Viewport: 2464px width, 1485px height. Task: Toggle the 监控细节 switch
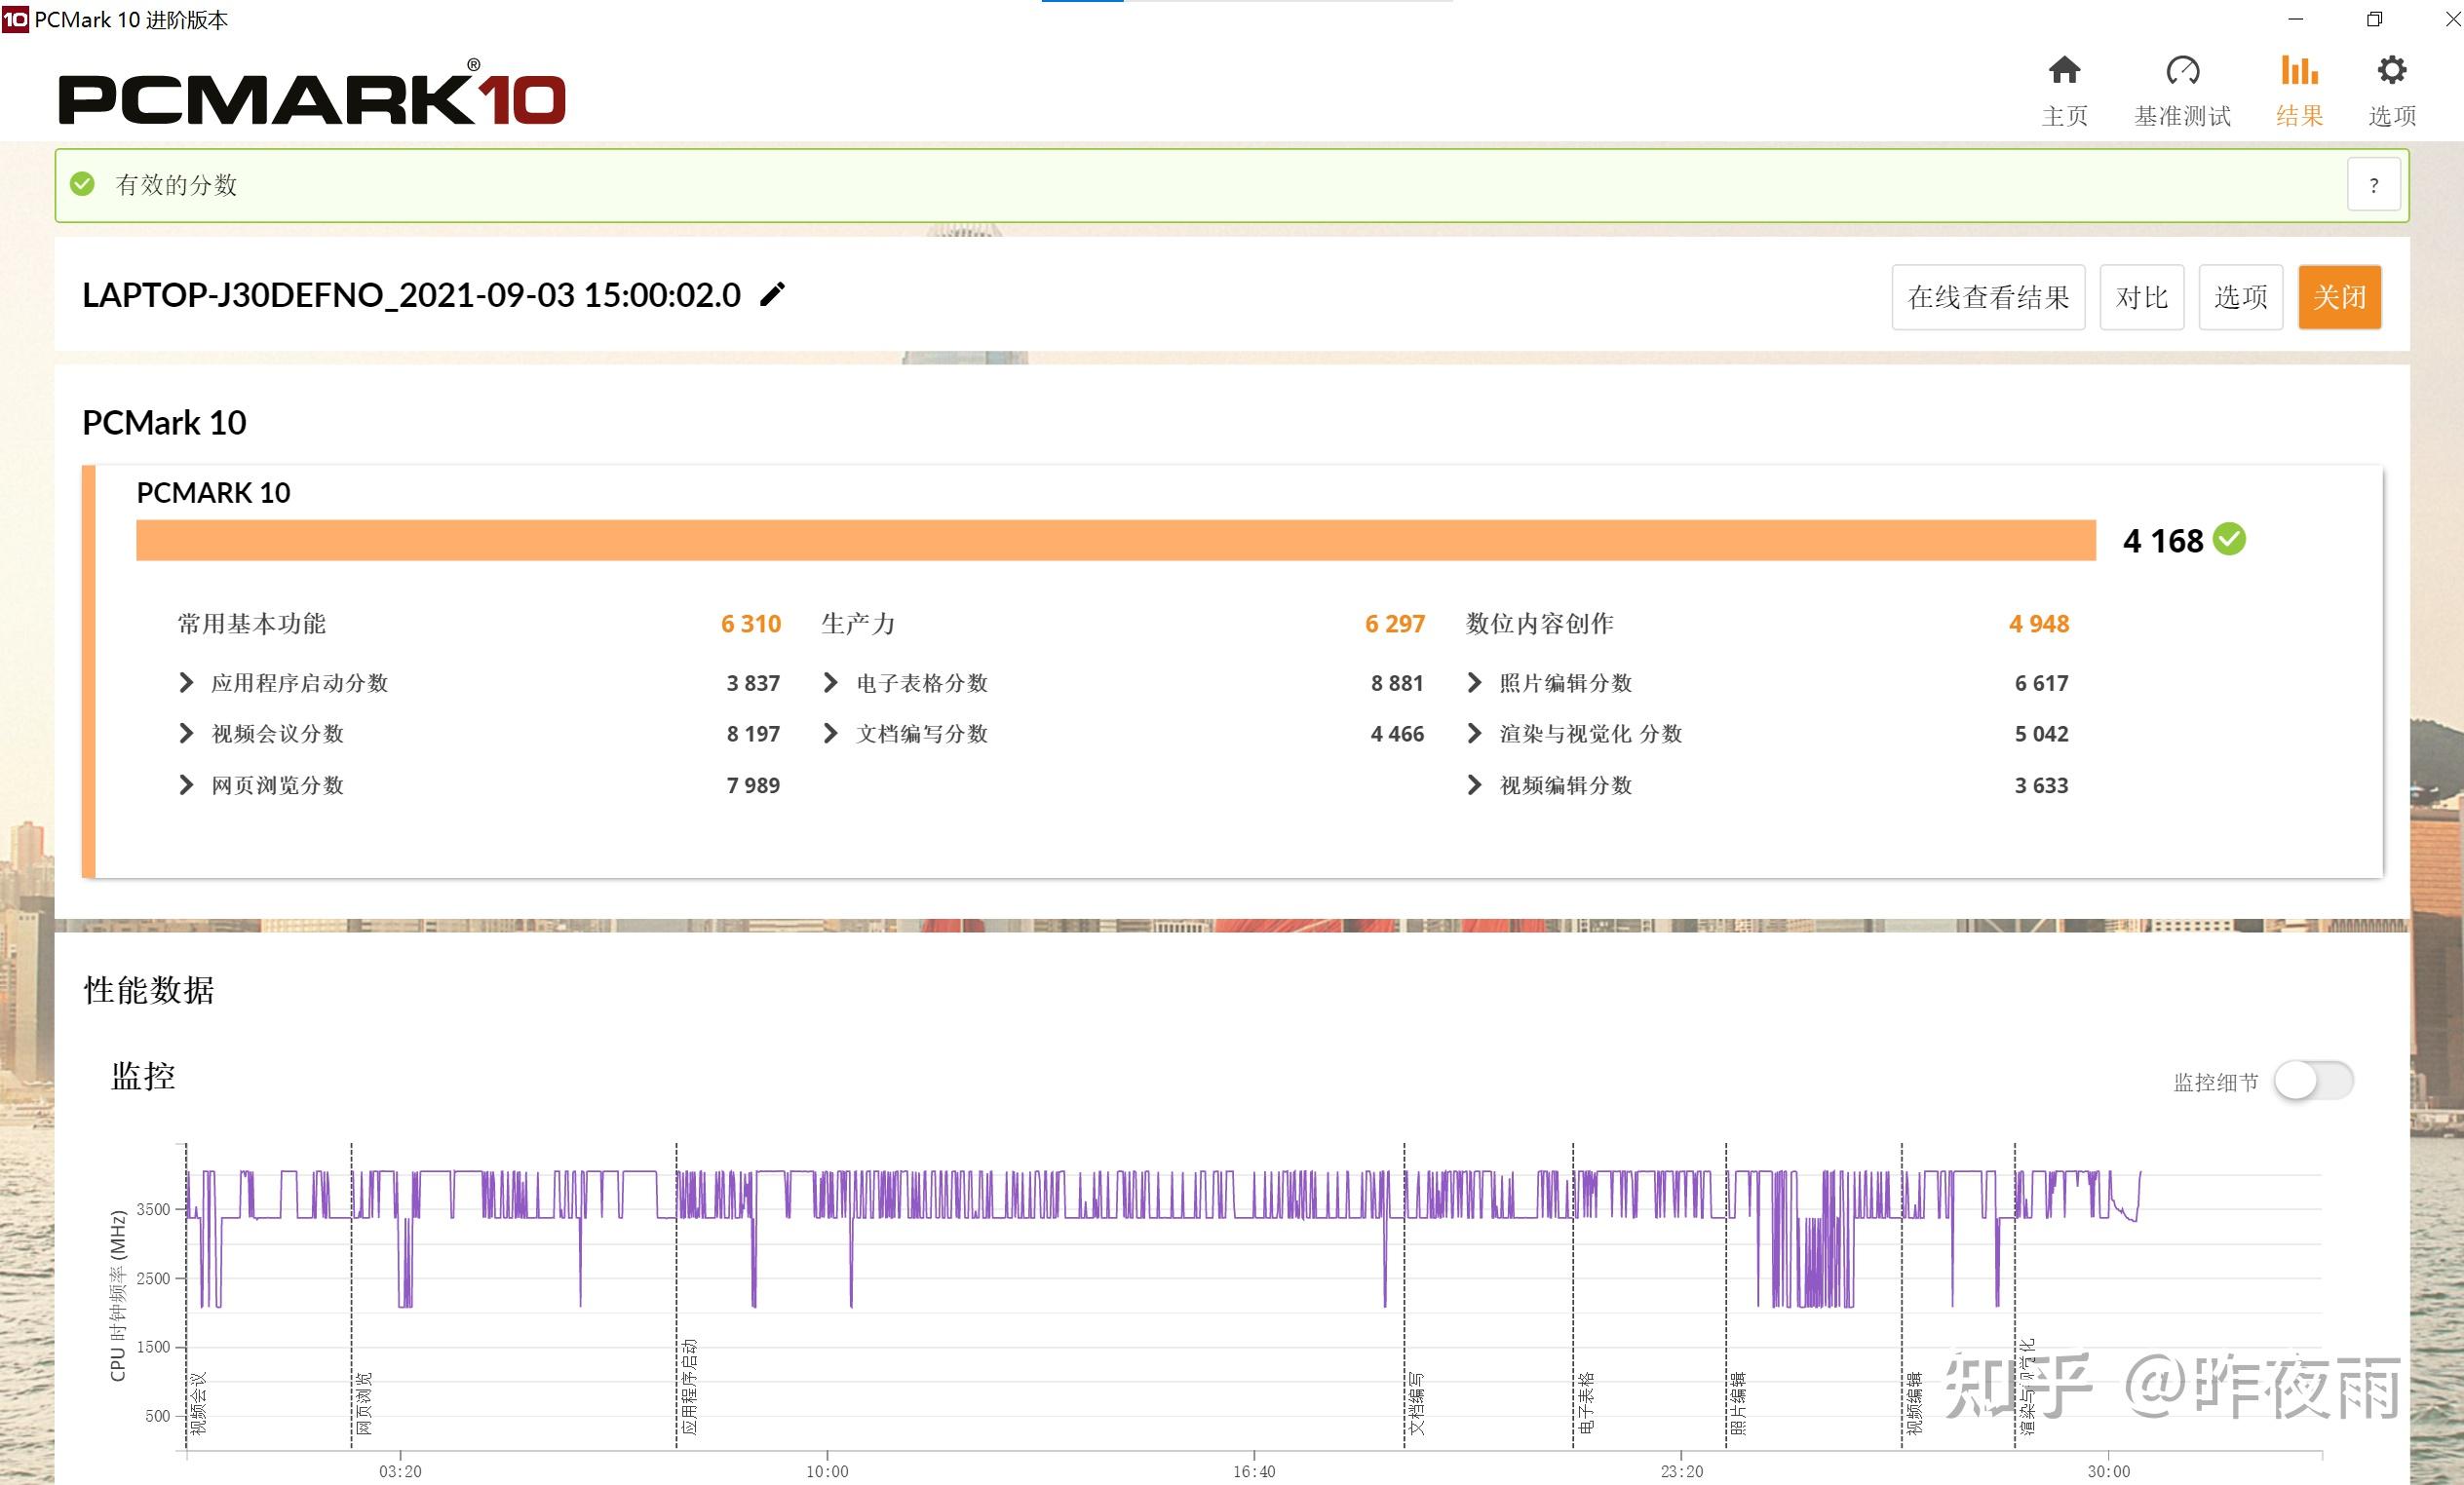coord(2313,1081)
